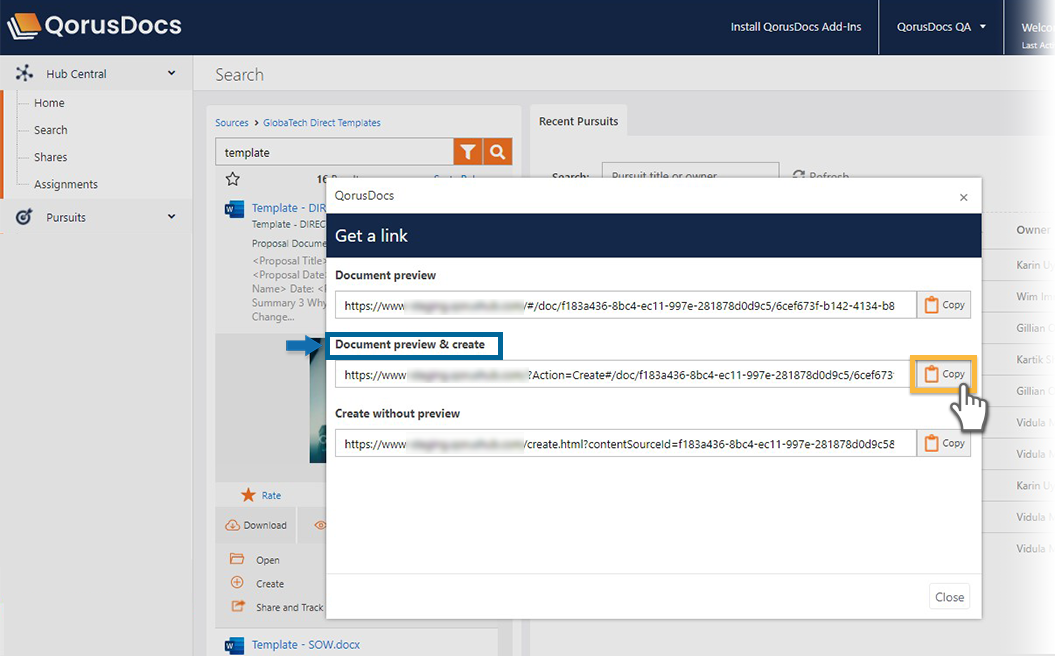Click the template search input field
This screenshot has height=656, width=1055.
[x=334, y=152]
